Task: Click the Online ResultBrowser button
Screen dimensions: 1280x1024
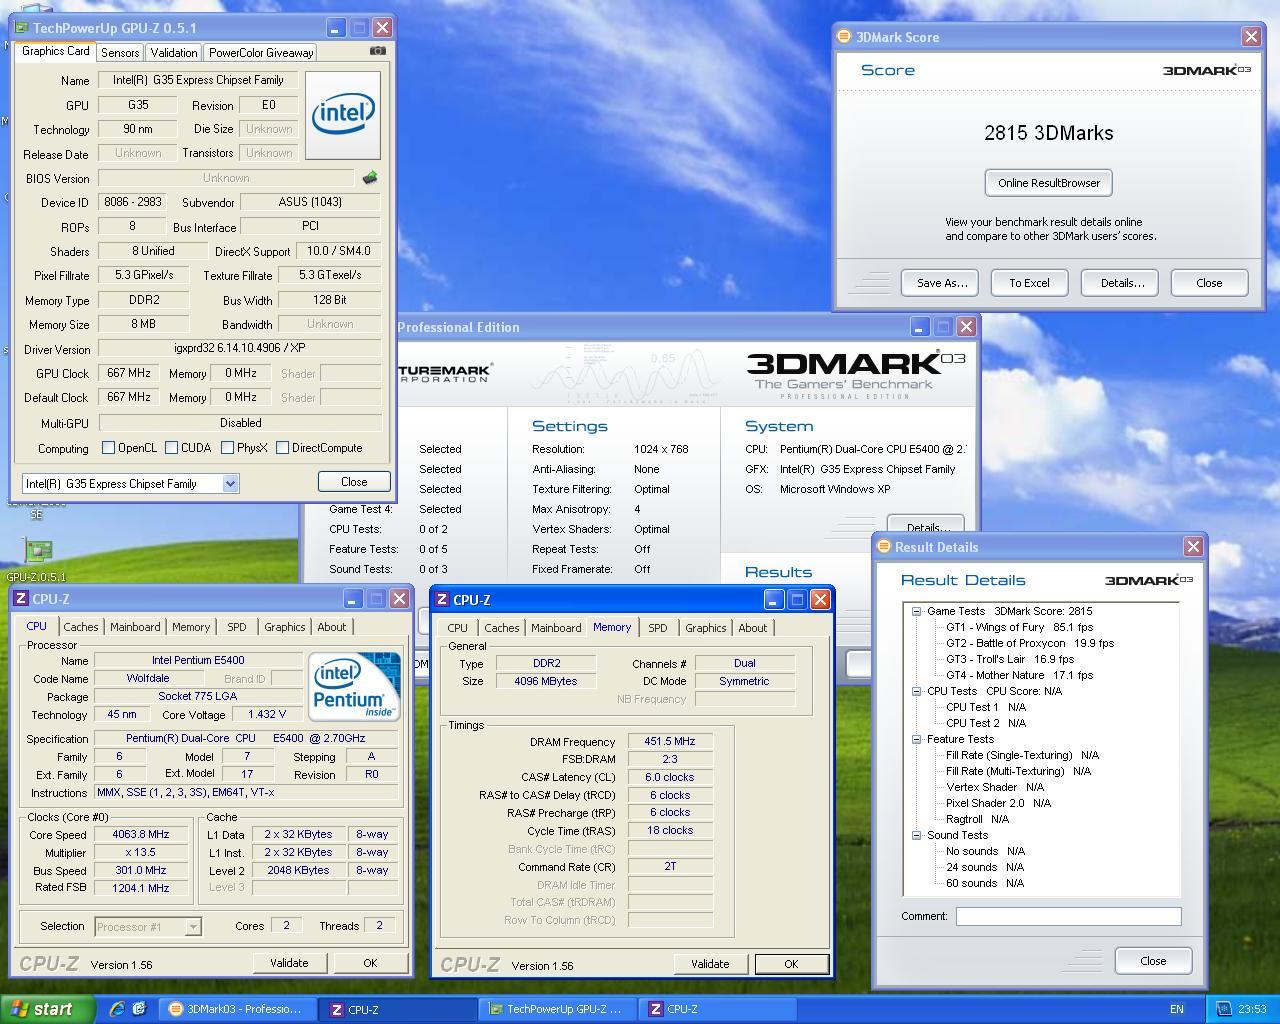Action: (1048, 183)
